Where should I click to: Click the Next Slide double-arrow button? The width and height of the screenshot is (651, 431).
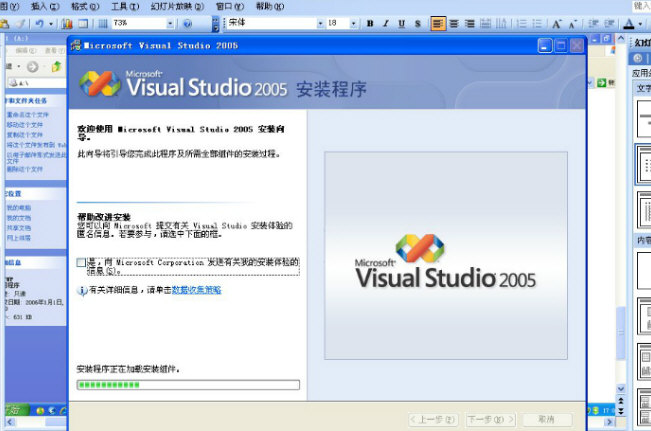(x=621, y=411)
